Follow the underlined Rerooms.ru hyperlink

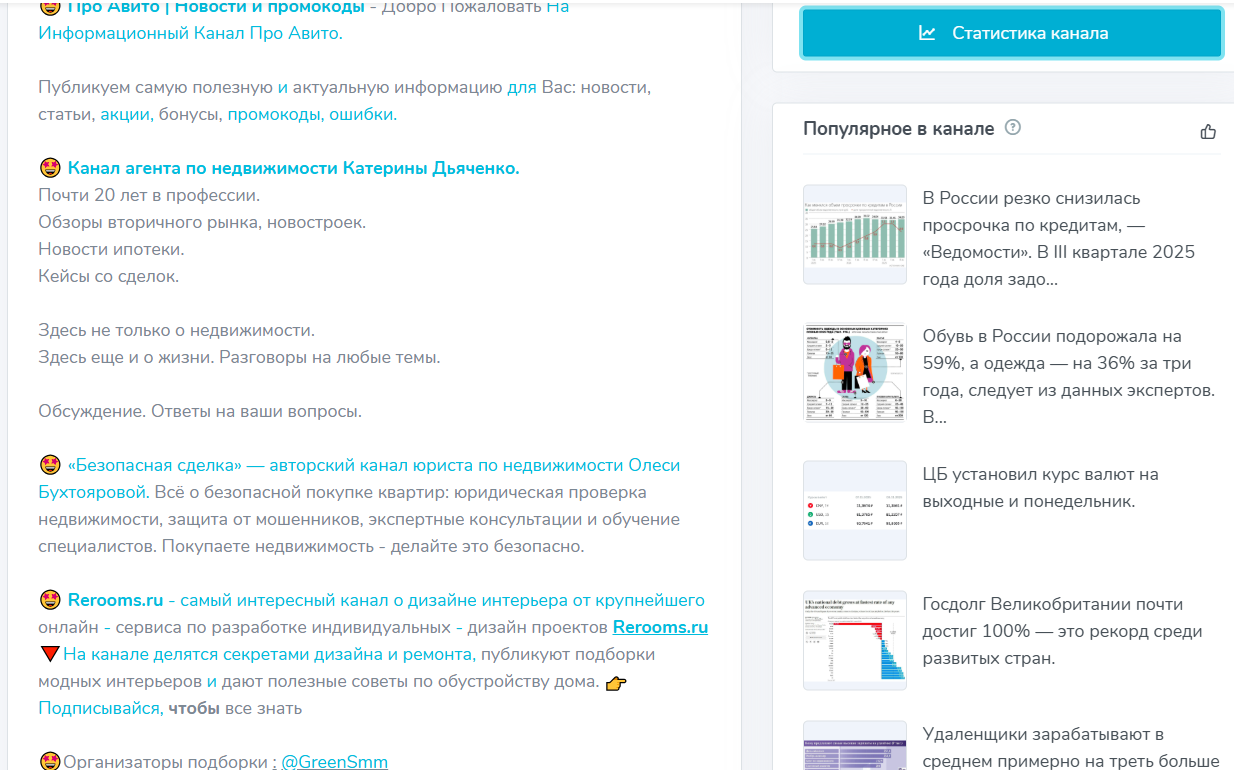(659, 627)
